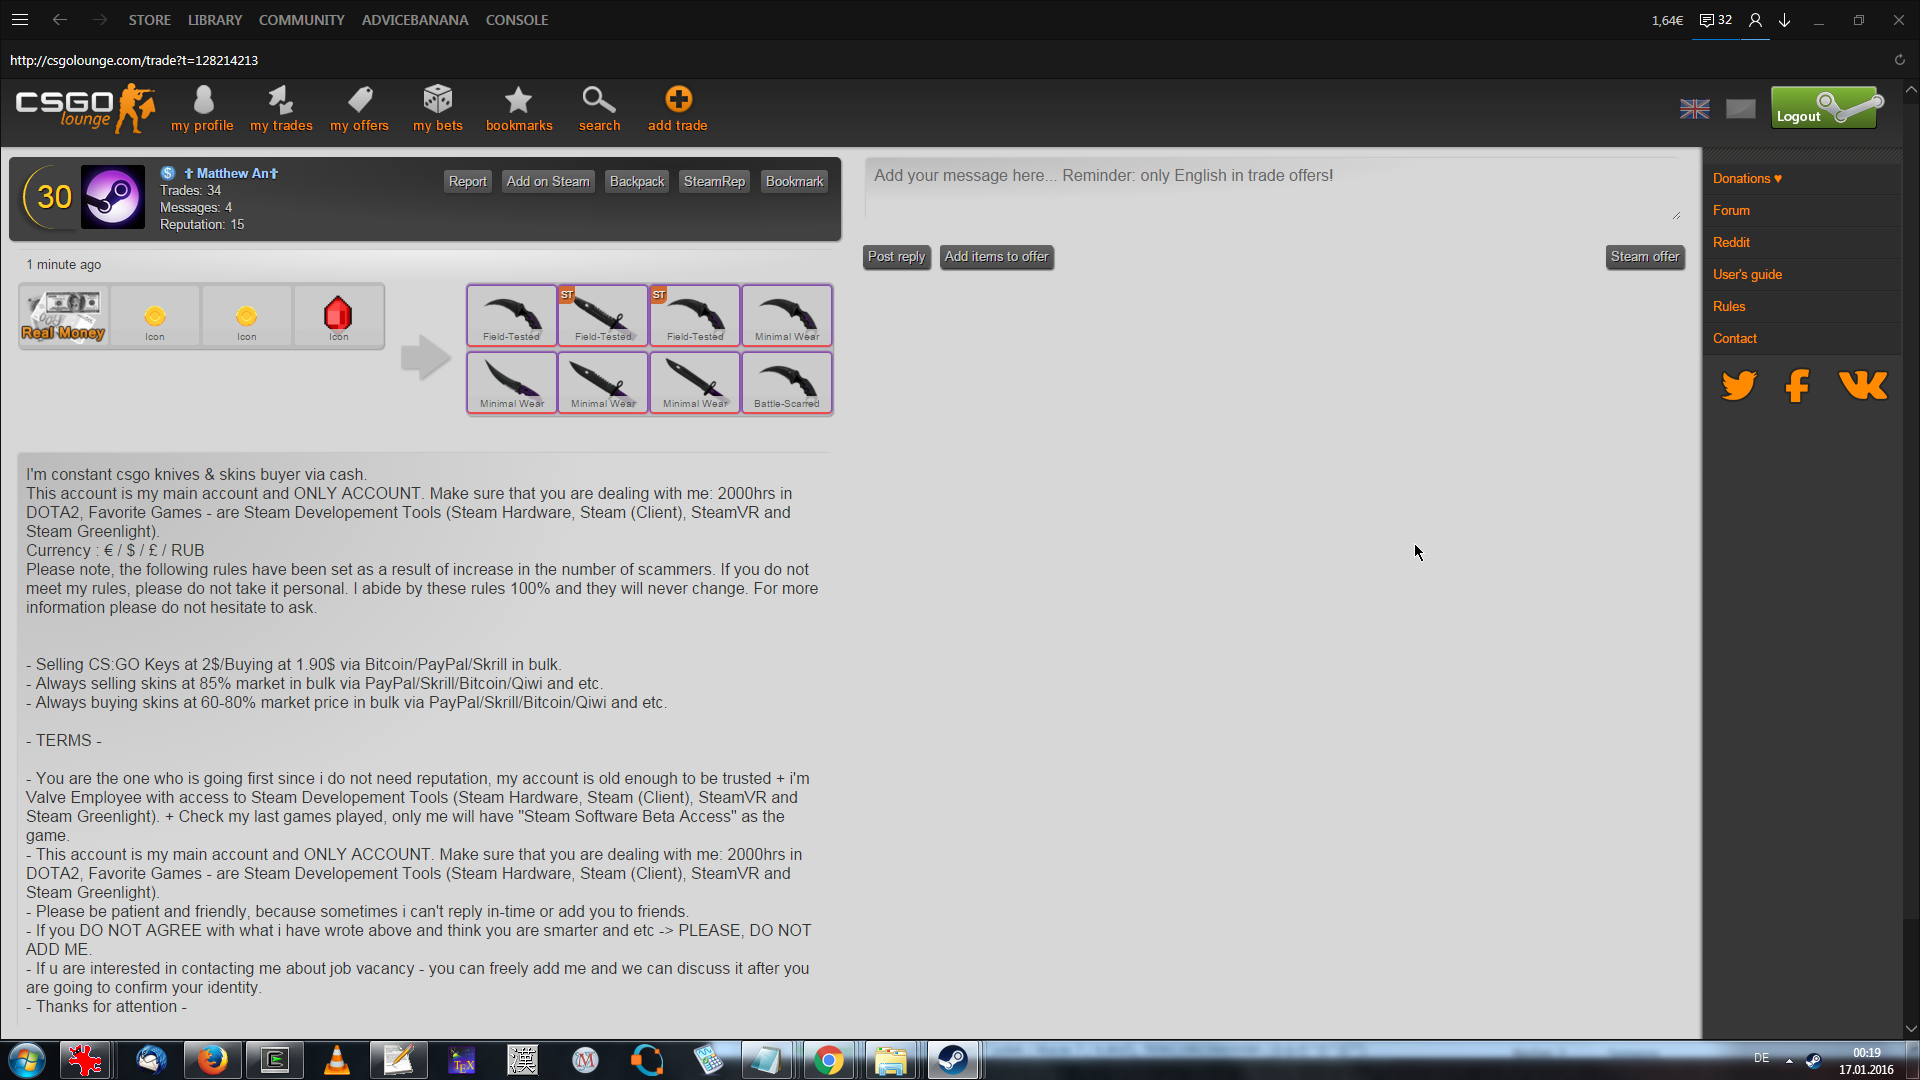Open my trades page icon
The width and height of the screenshot is (1920, 1080).
[281, 100]
